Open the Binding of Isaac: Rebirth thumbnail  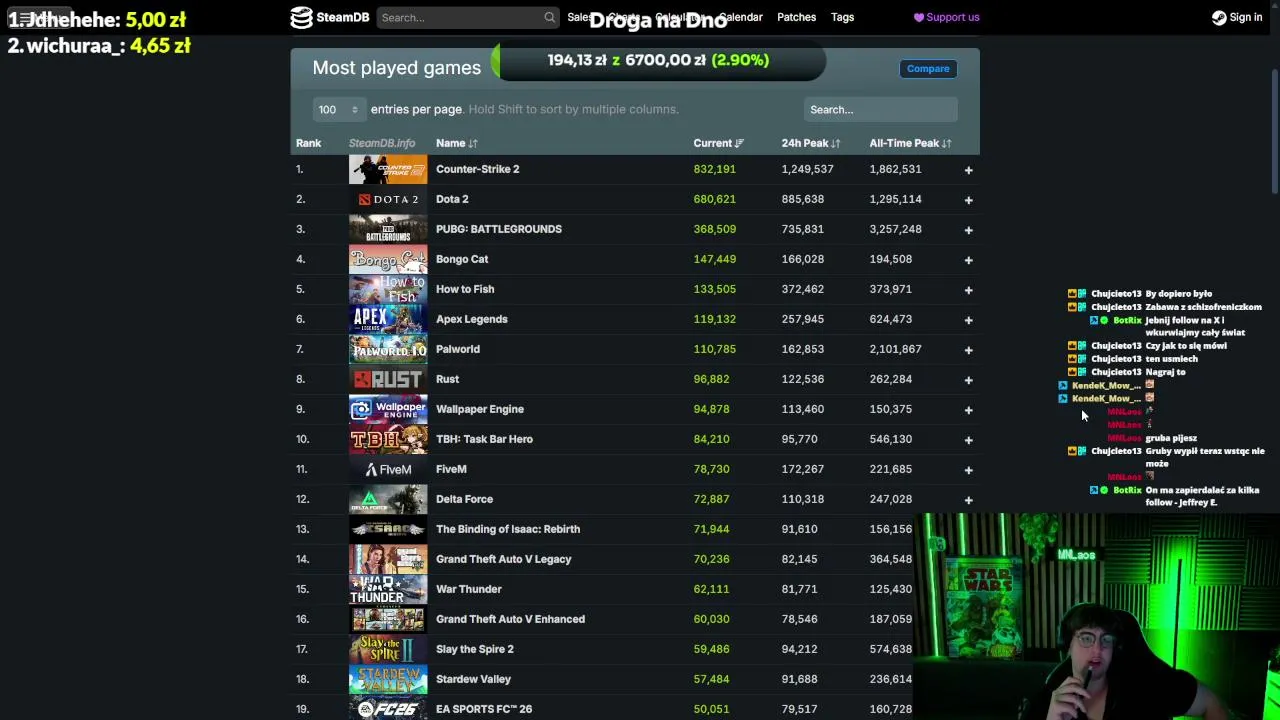click(x=388, y=529)
